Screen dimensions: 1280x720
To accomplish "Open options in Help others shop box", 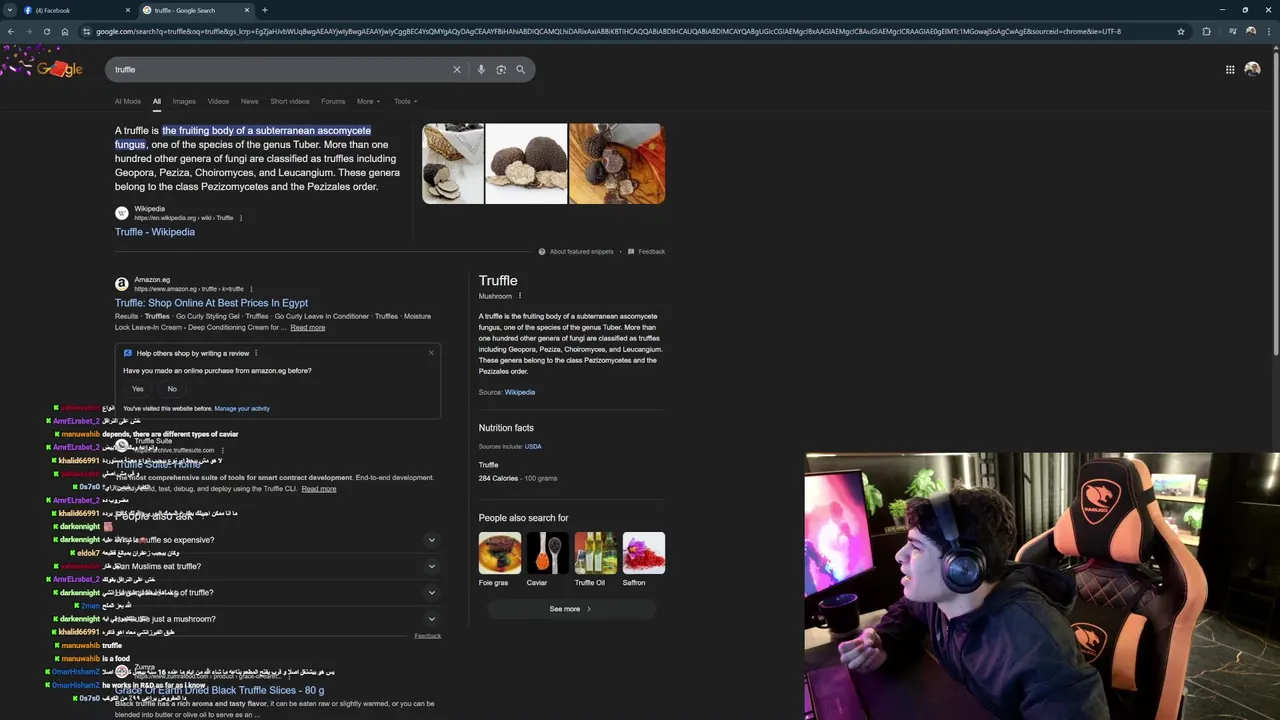I will click(x=256, y=353).
